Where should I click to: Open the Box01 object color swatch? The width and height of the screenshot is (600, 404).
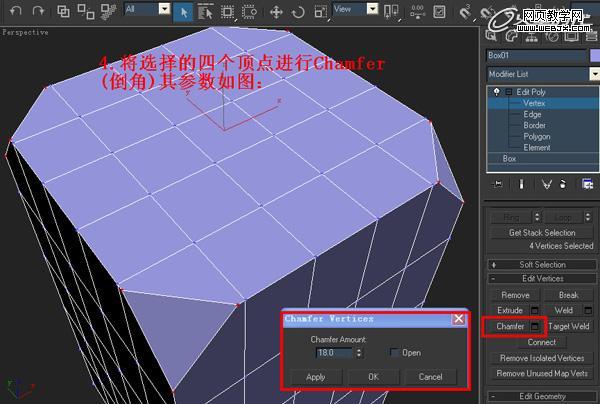595,55
